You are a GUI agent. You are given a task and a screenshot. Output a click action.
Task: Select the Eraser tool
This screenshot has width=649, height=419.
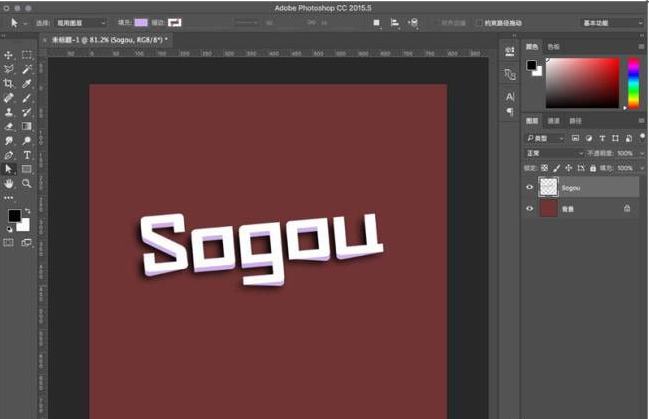(x=8, y=126)
